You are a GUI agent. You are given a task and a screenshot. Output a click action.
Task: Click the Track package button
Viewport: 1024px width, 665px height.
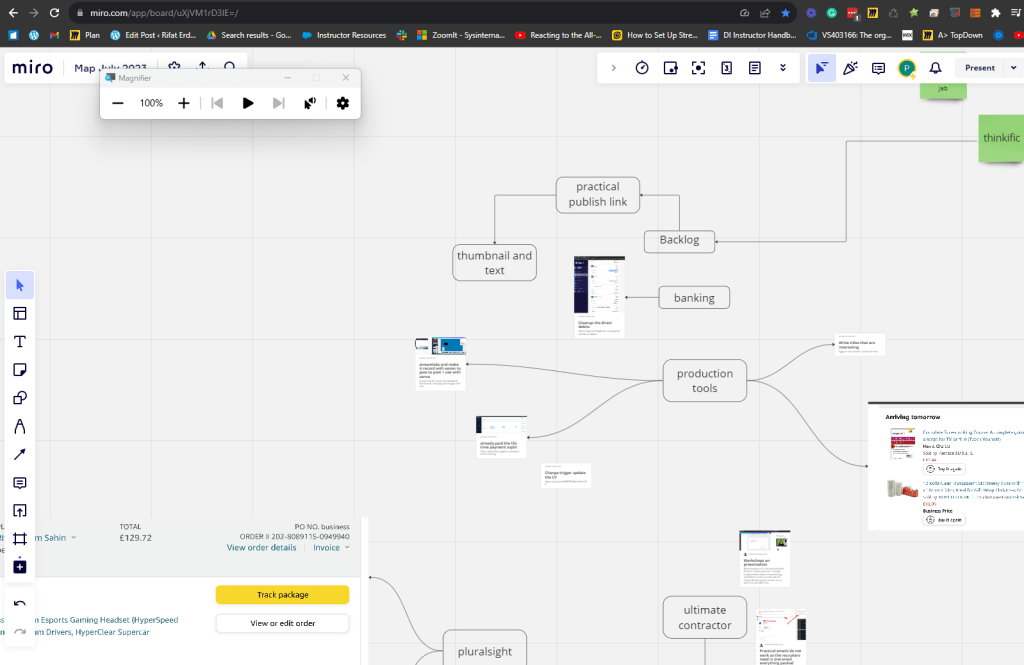tap(282, 594)
